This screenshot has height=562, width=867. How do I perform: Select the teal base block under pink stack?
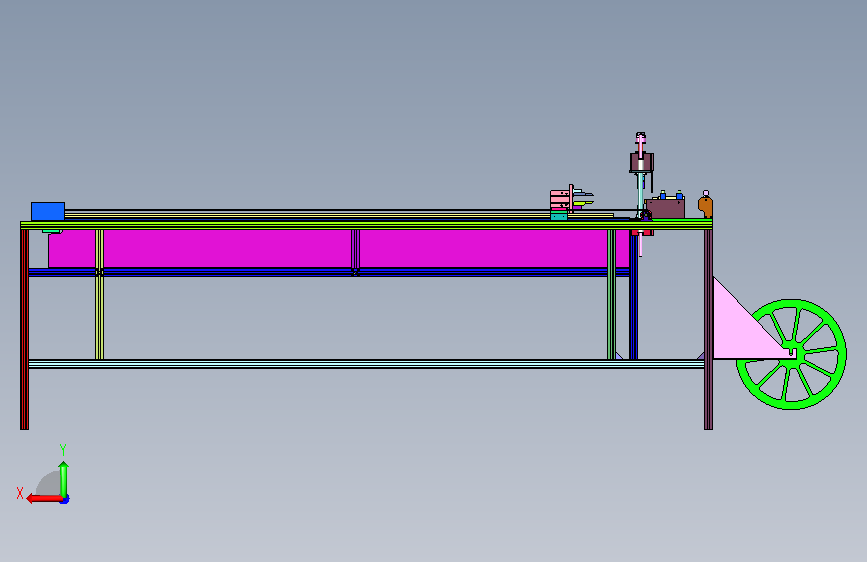(559, 216)
